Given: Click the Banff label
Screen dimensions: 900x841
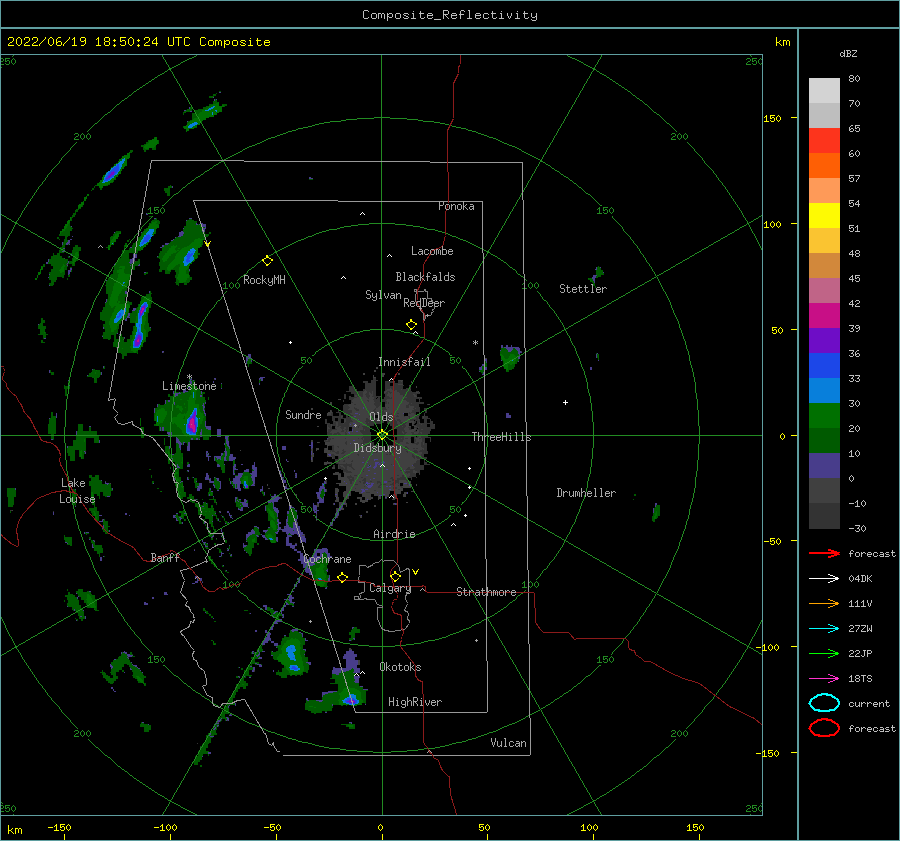Looking at the screenshot, I should coord(165,557).
